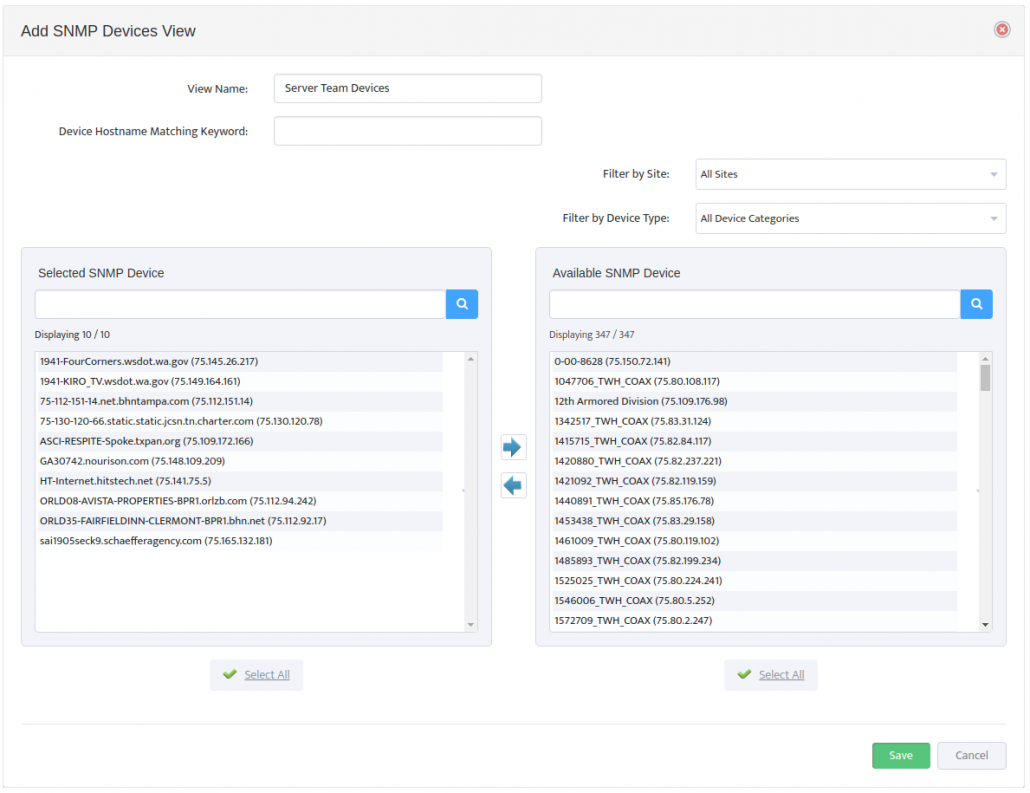Viewport: 1030px width, 793px height.
Task: Expand the Filter by Device Type dropdown
Action: pyautogui.click(x=850, y=218)
